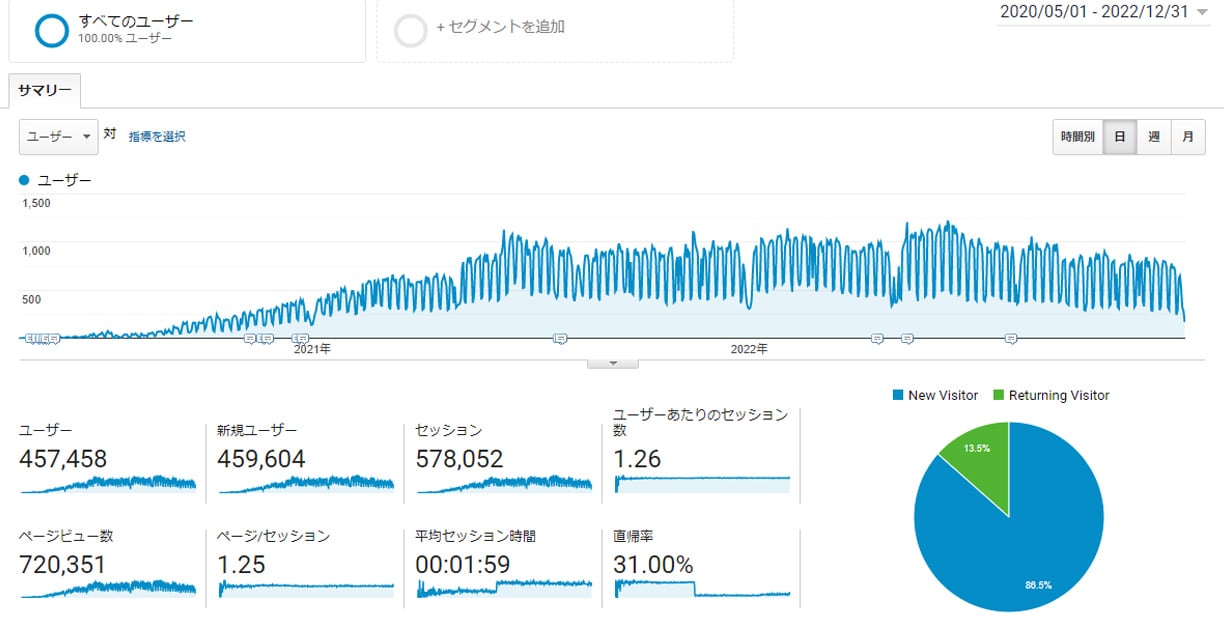Screen dimensions: 1224x620
Task: Collapse the chart using the arrow below it
Action: click(612, 363)
